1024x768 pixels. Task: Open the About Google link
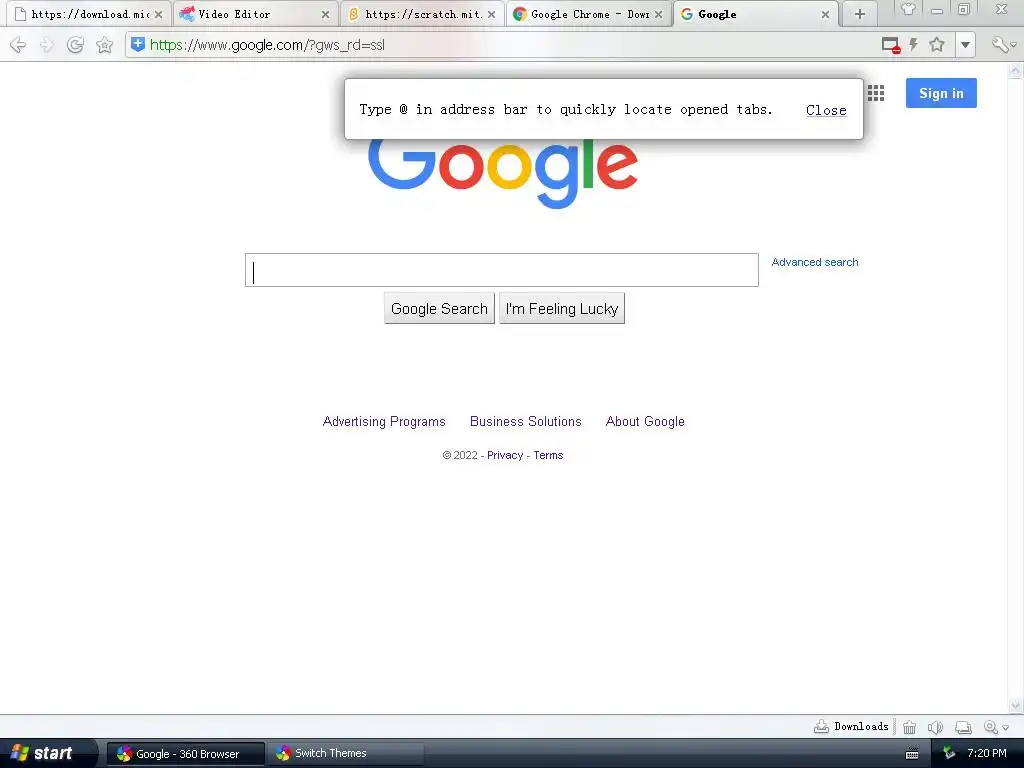point(645,421)
